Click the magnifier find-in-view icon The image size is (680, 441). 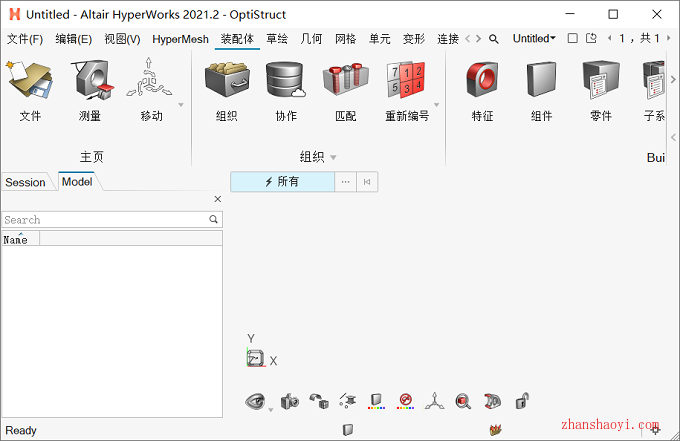[463, 402]
